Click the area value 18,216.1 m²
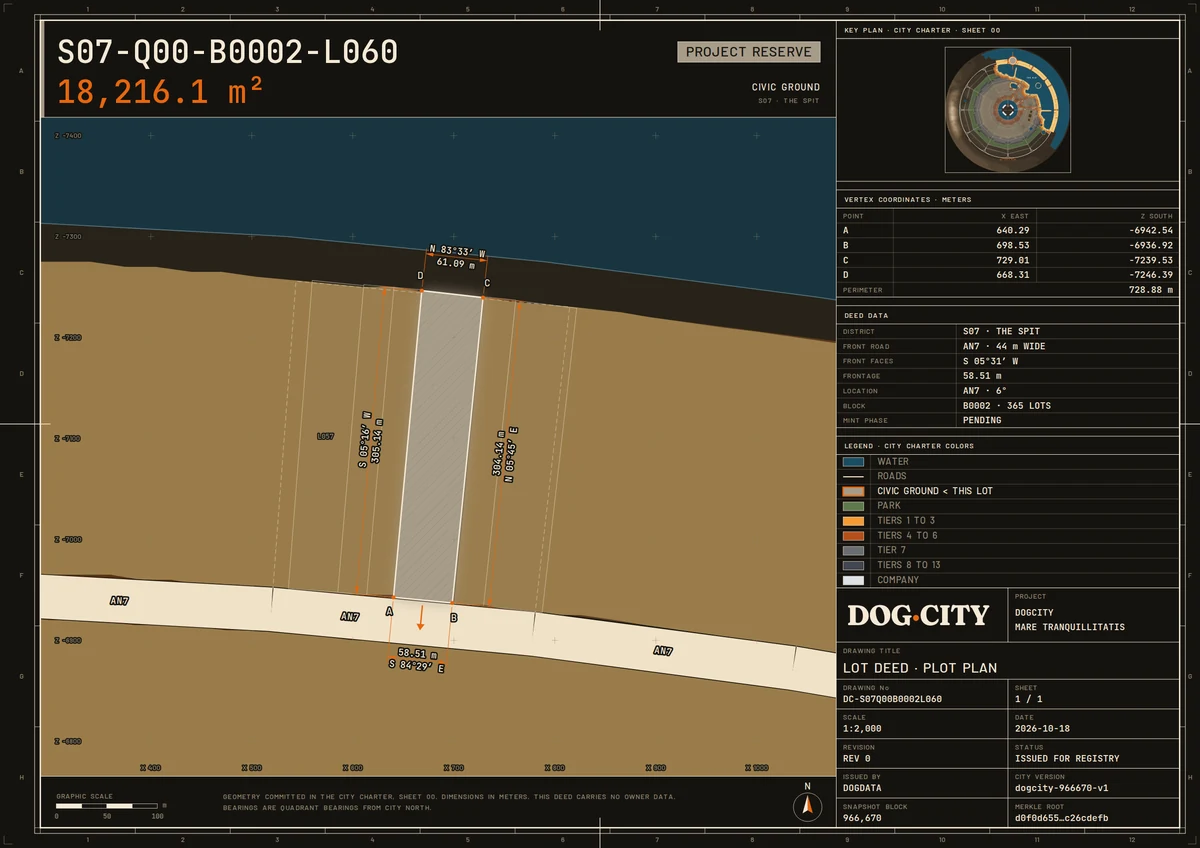 coord(160,92)
